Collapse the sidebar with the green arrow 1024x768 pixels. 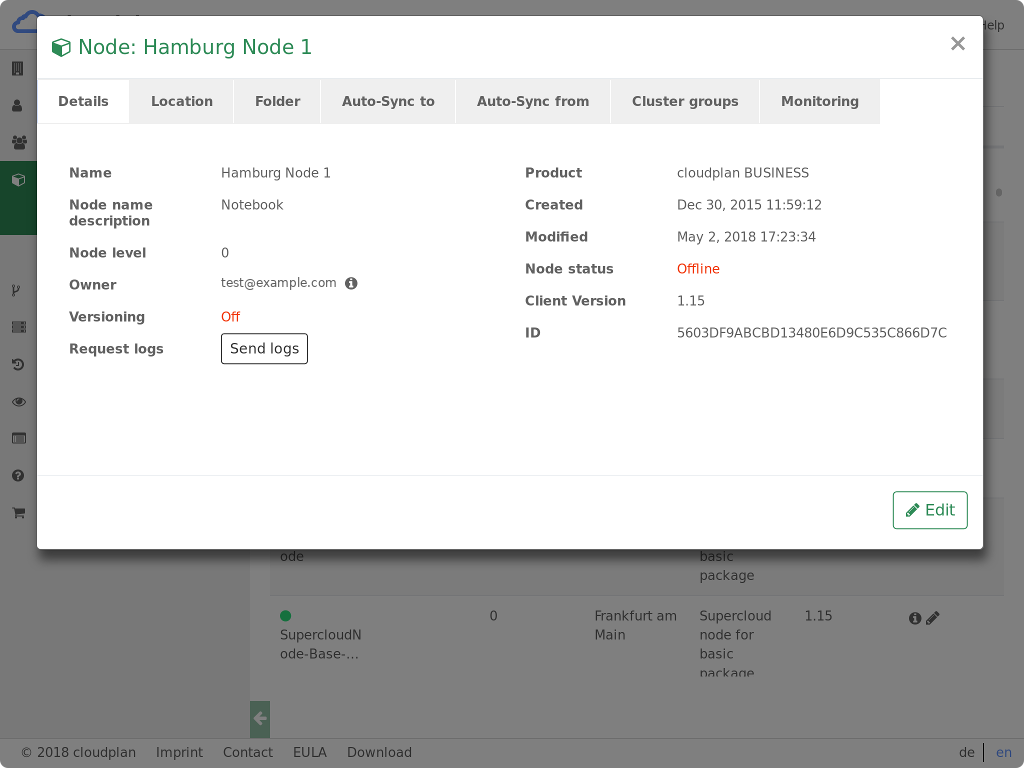click(260, 718)
